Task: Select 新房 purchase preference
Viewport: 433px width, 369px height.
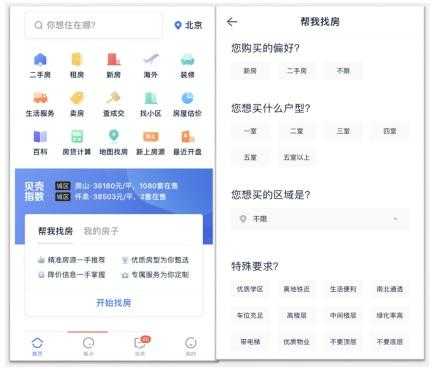Action: click(250, 71)
